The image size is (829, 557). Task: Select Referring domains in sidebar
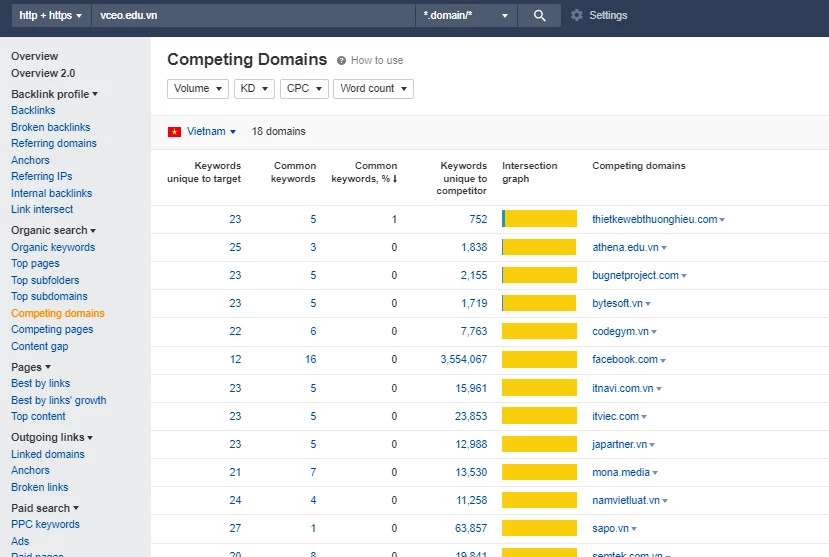53,143
